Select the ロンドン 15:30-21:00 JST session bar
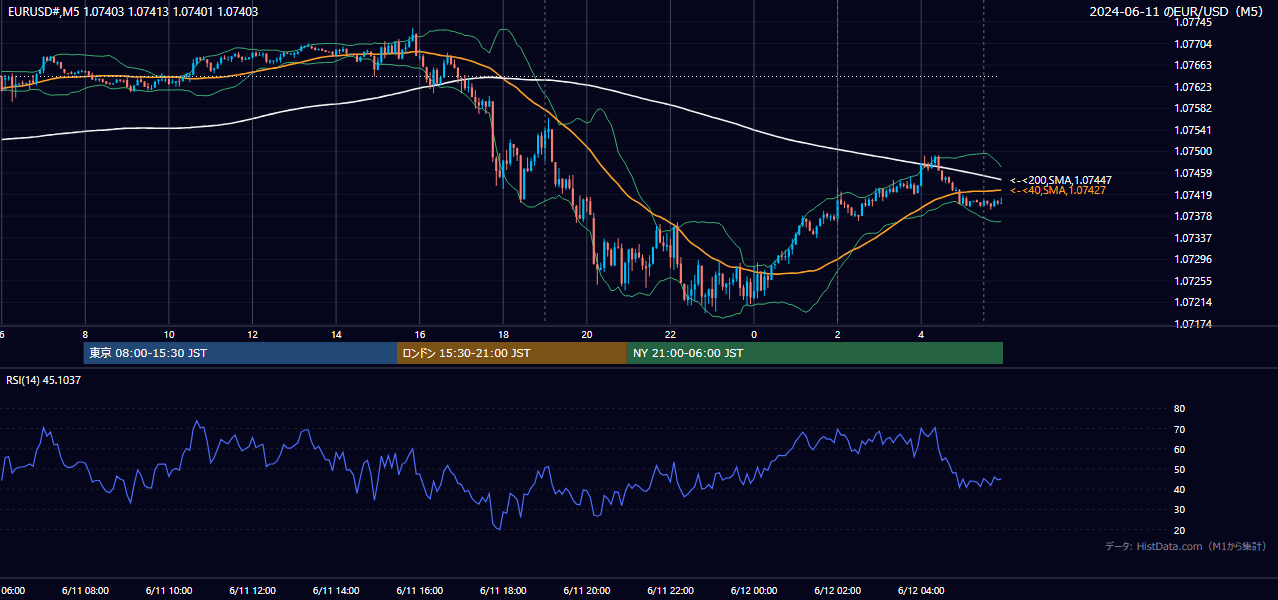The image size is (1278, 600). click(x=512, y=353)
